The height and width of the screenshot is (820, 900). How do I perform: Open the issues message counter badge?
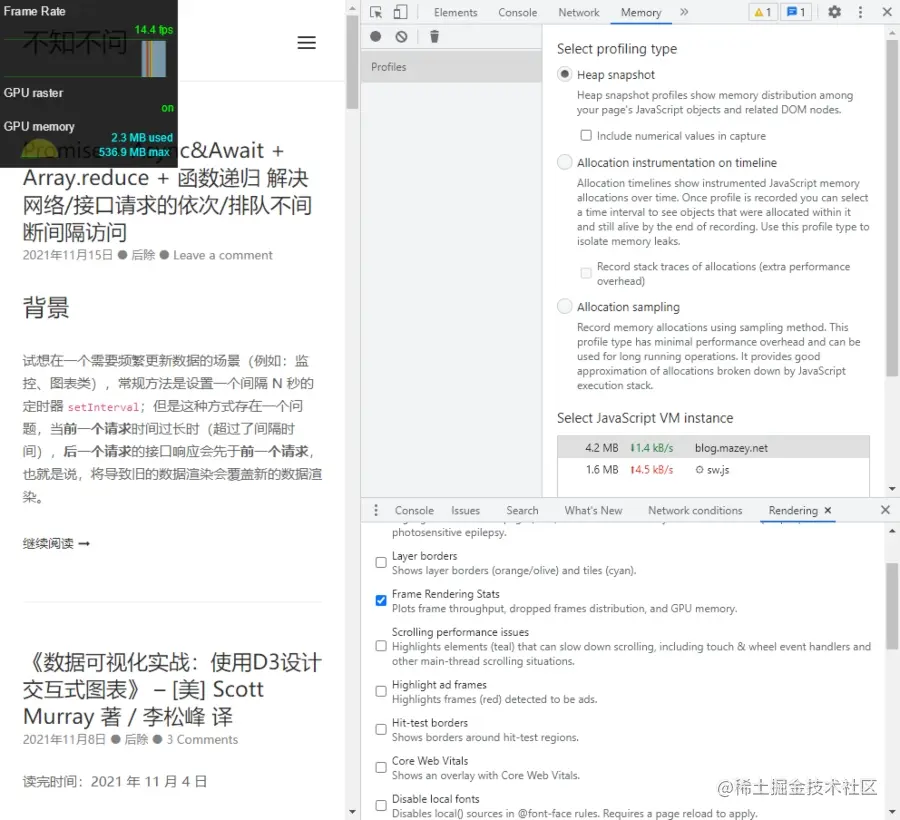pyautogui.click(x=795, y=12)
